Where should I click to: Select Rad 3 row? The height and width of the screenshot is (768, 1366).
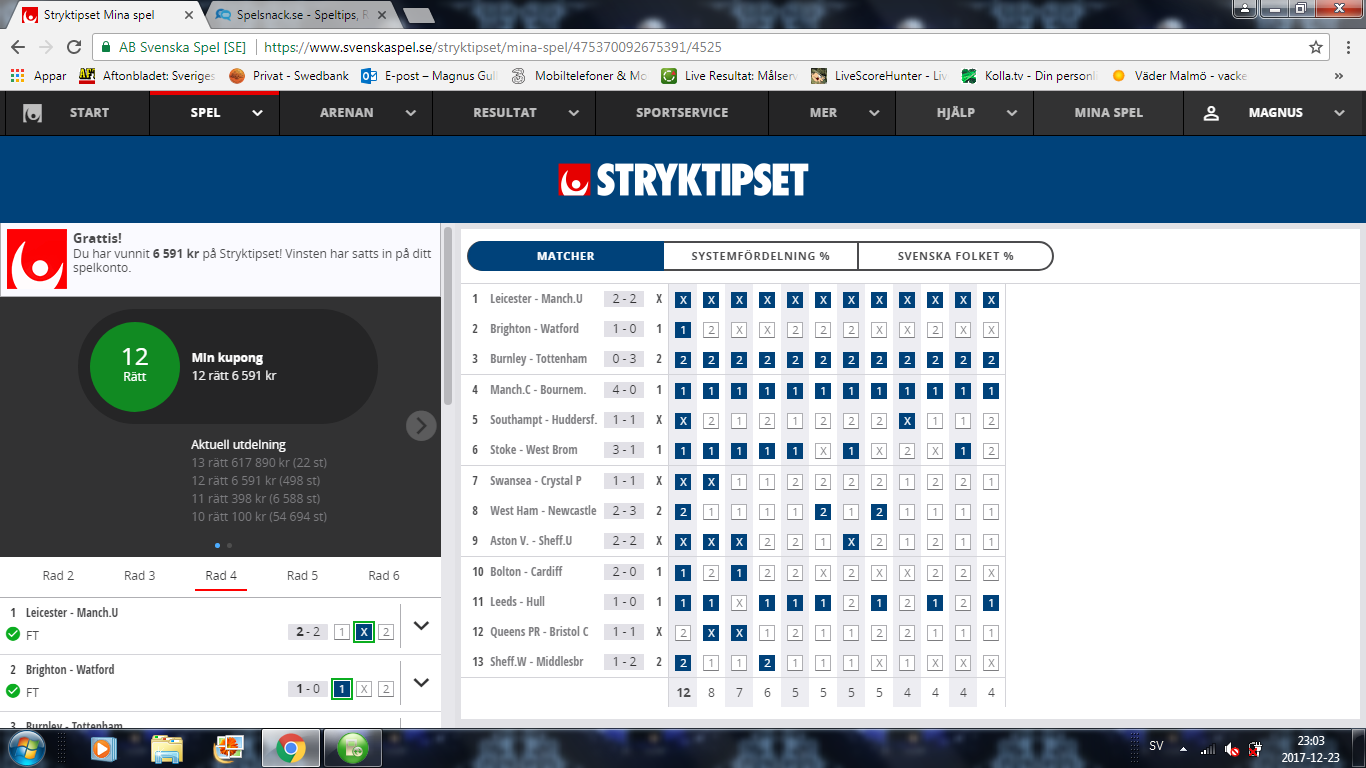(139, 575)
